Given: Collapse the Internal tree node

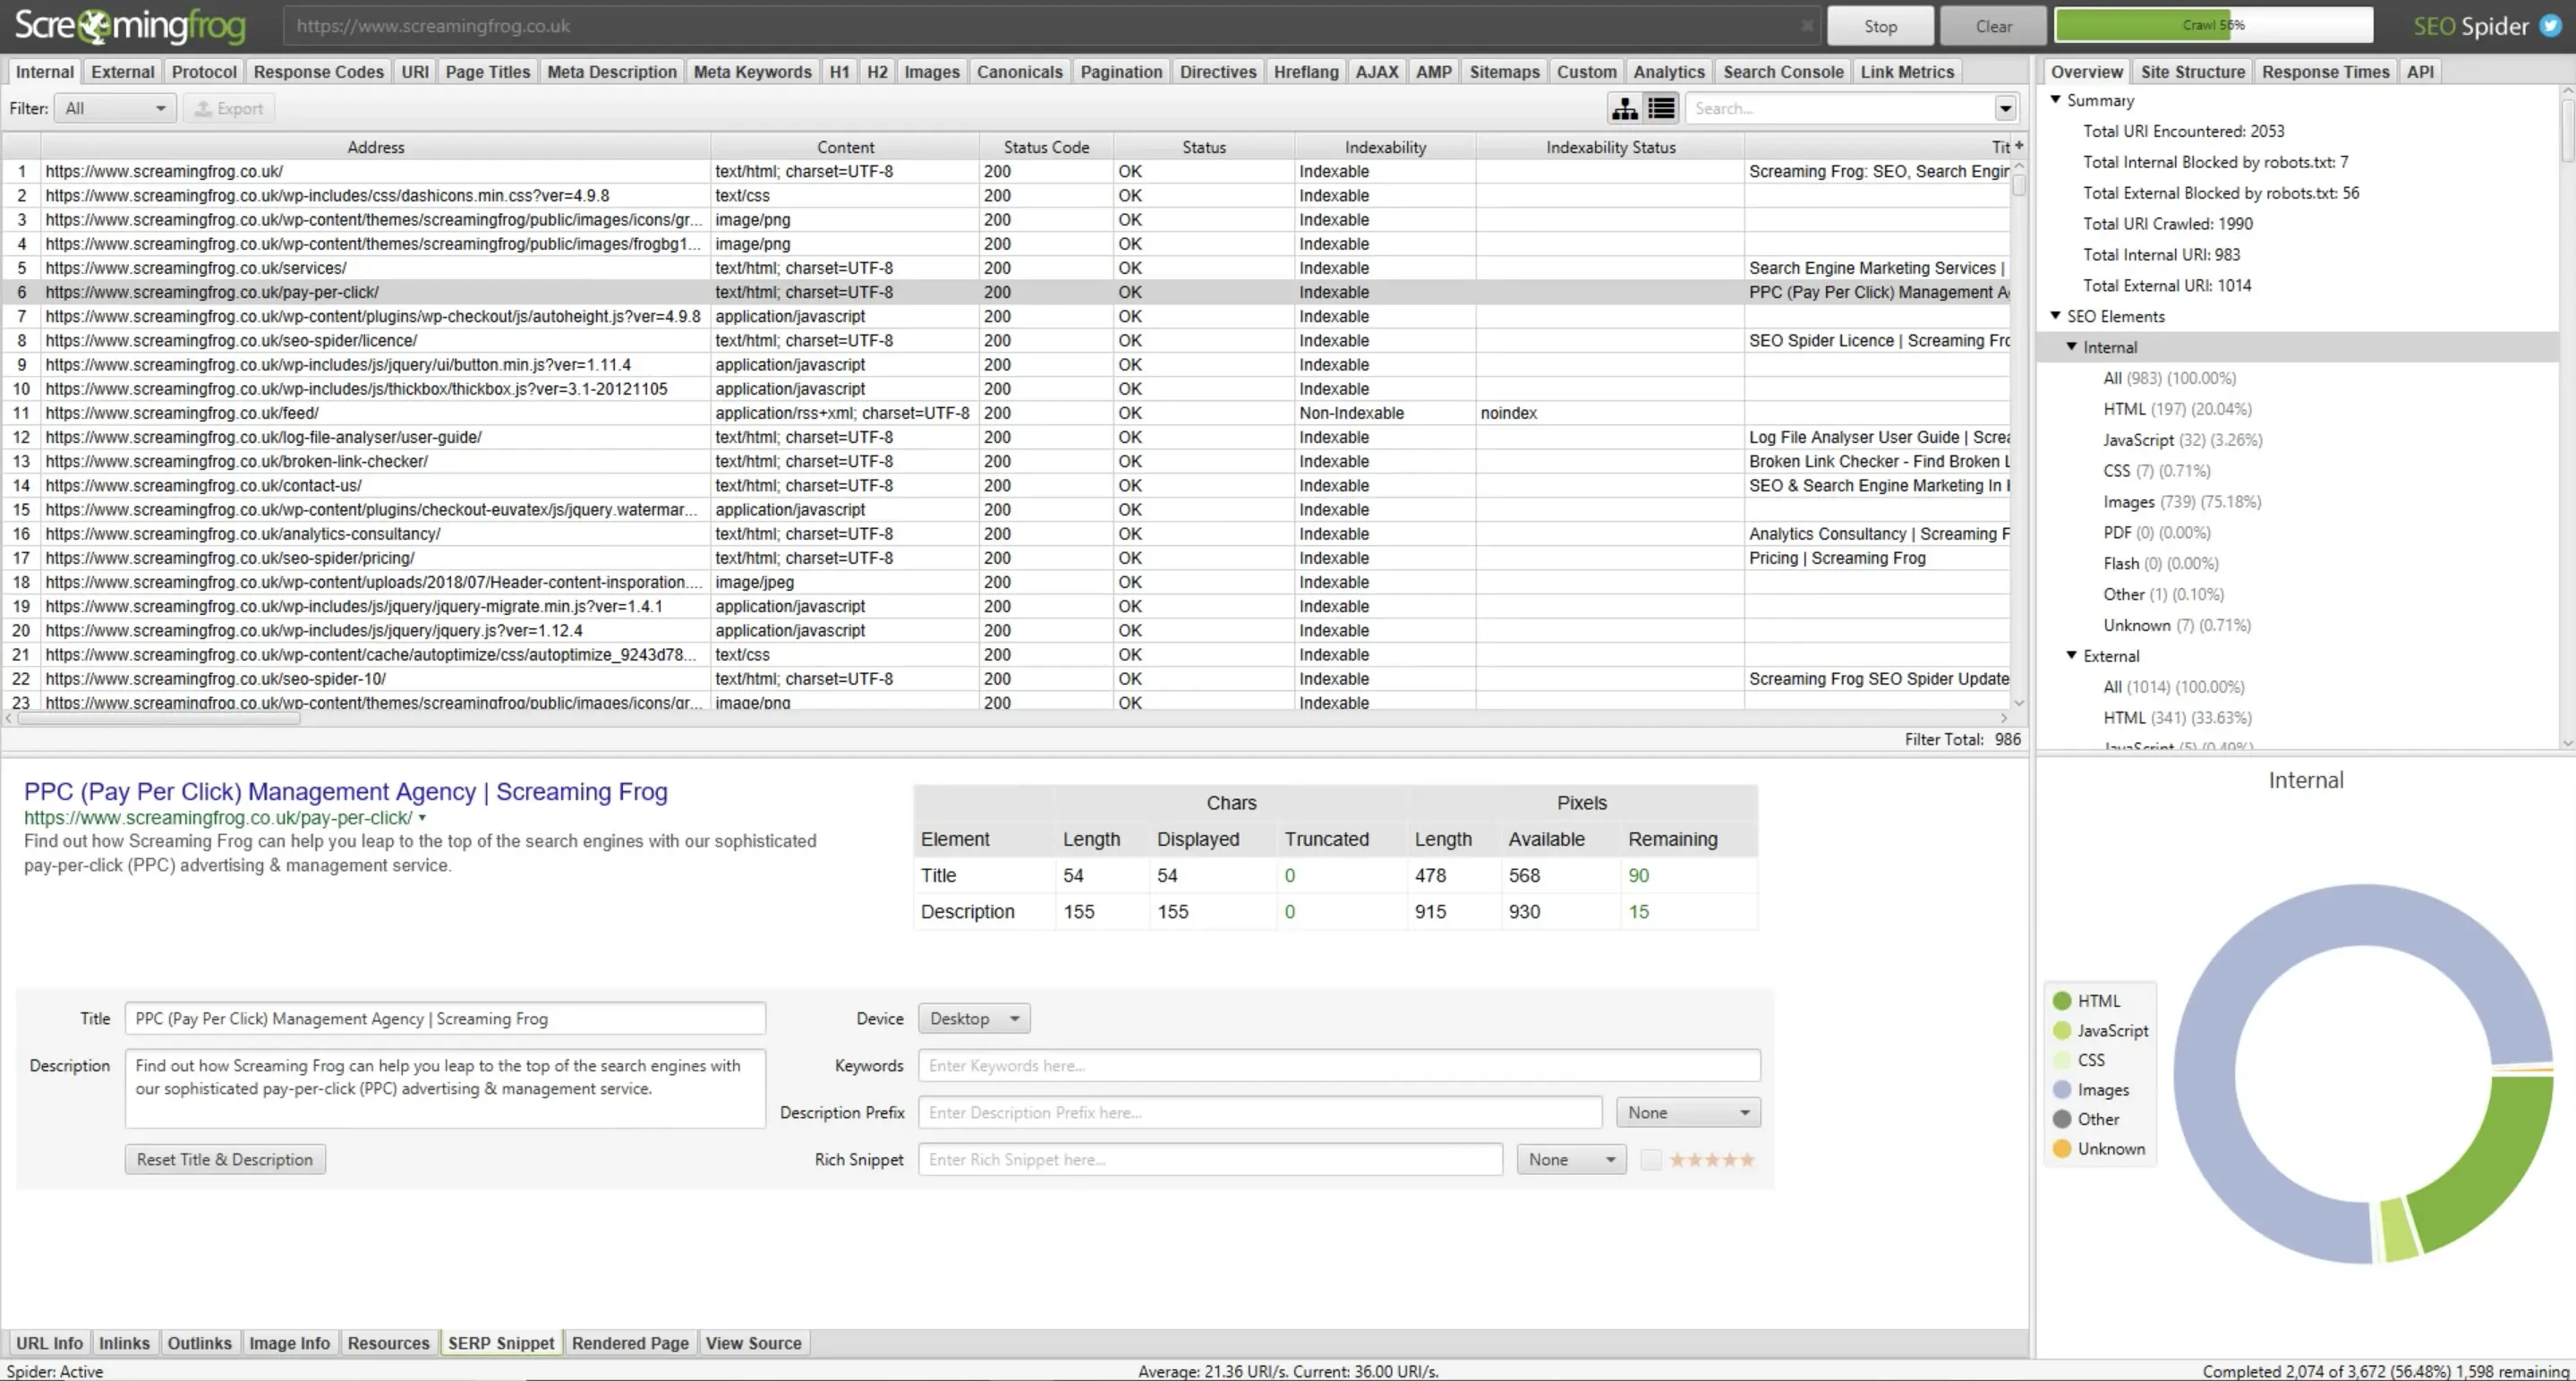Looking at the screenshot, I should [2072, 347].
